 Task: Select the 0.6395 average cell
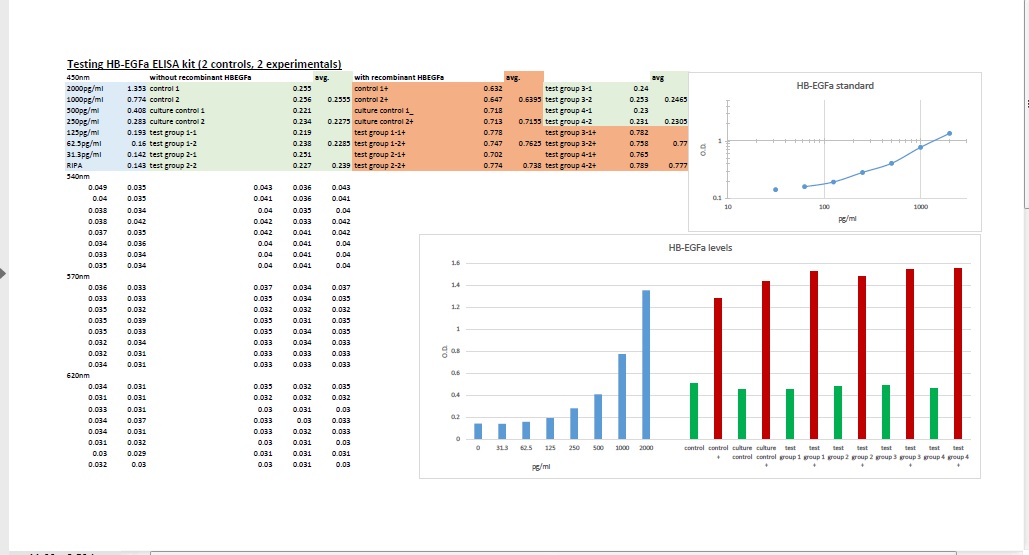[529, 100]
